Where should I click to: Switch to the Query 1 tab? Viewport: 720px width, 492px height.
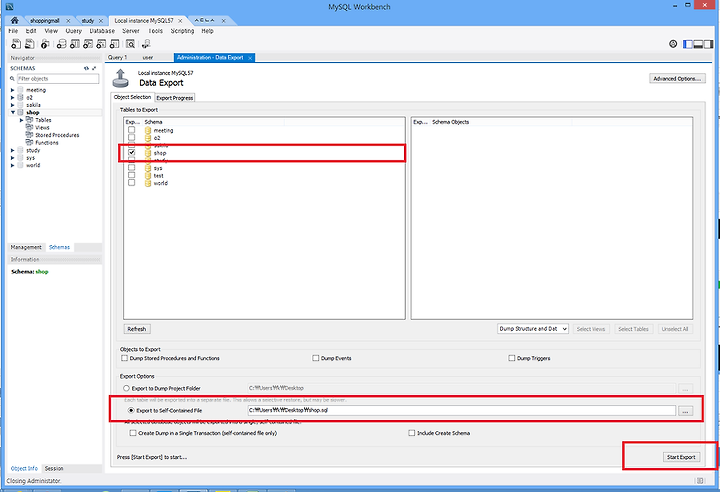pyautogui.click(x=118, y=57)
